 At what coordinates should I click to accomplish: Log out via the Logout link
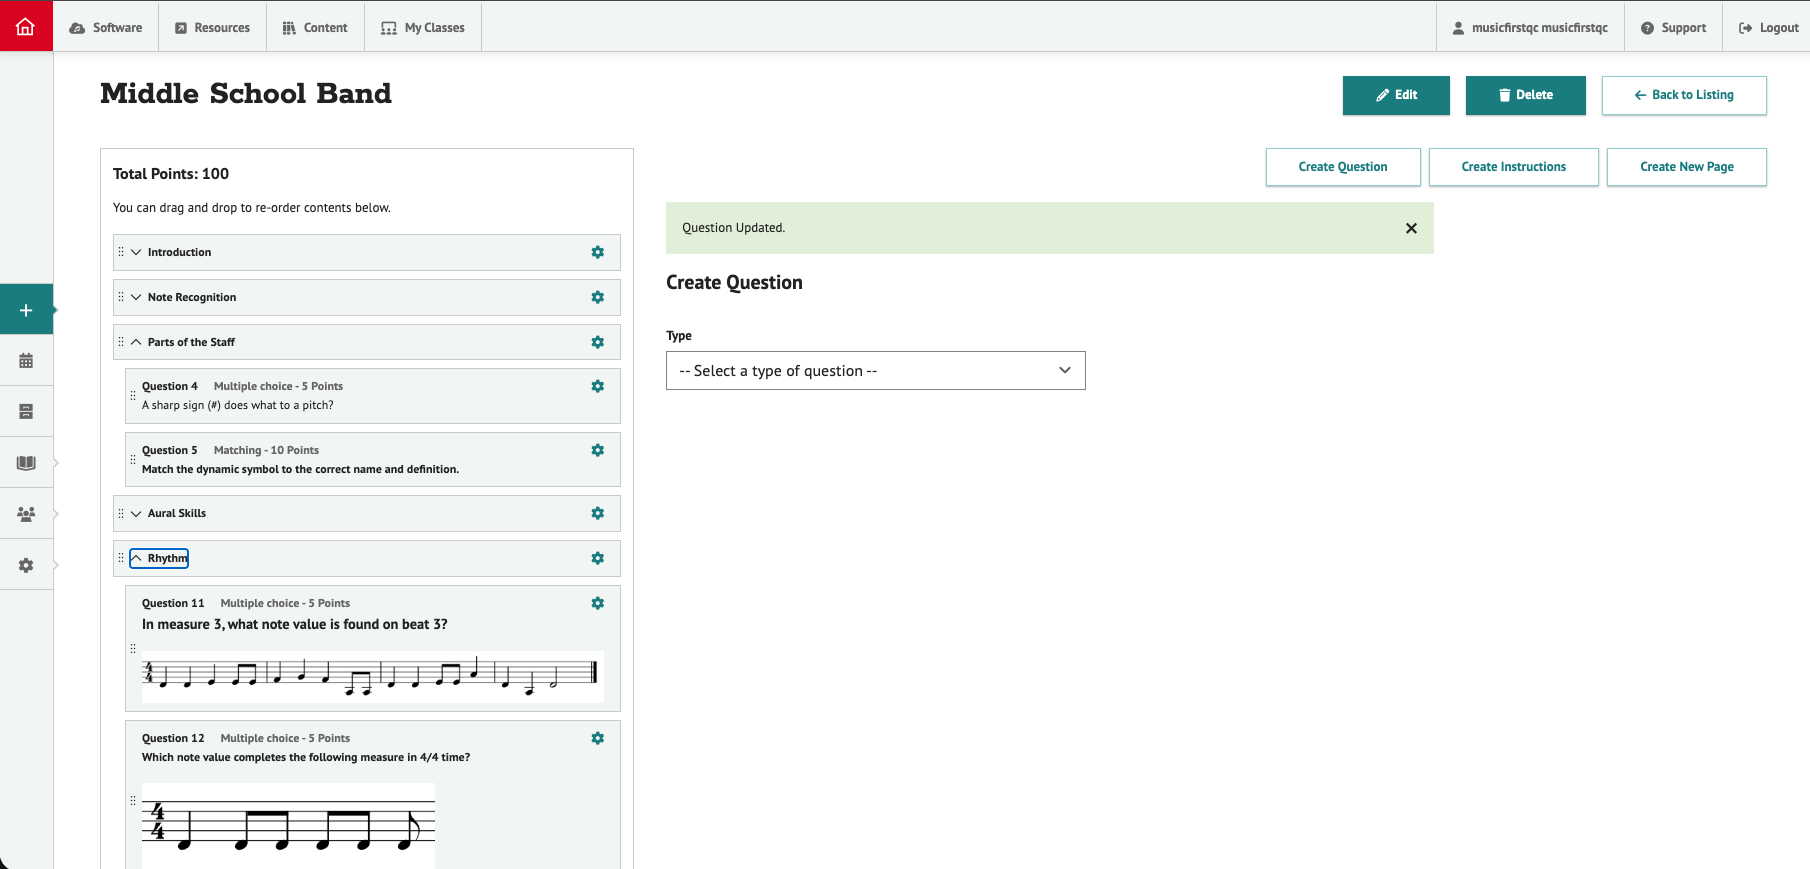[x=1768, y=28]
